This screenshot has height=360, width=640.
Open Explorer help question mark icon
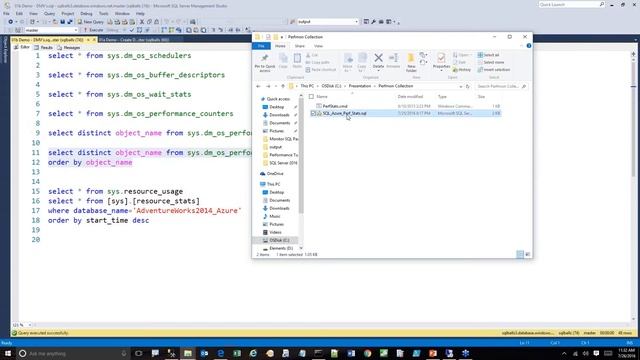[529, 46]
